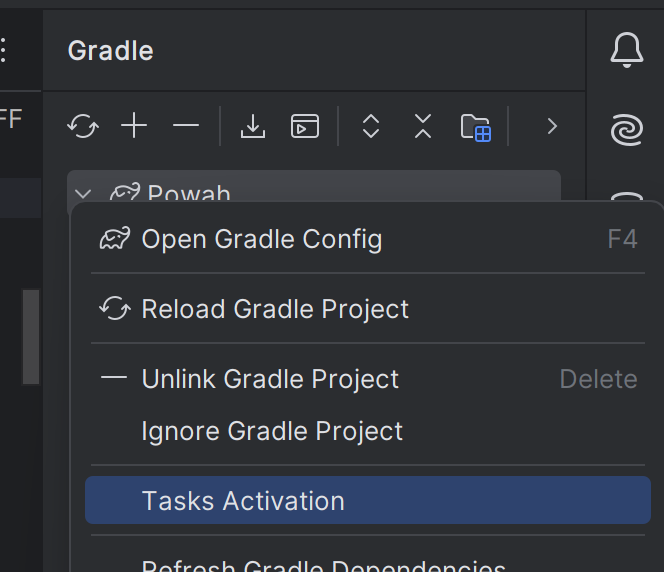664x572 pixels.
Task: Click the minus icon in Gradle toolbar
Action: (x=186, y=126)
